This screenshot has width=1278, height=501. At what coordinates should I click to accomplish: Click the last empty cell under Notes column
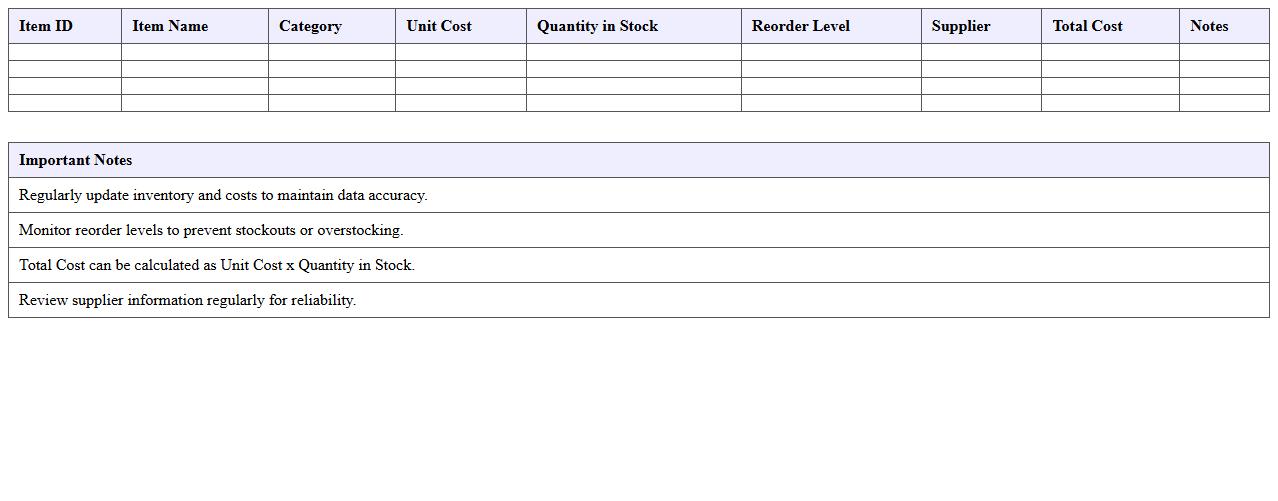(x=1223, y=103)
